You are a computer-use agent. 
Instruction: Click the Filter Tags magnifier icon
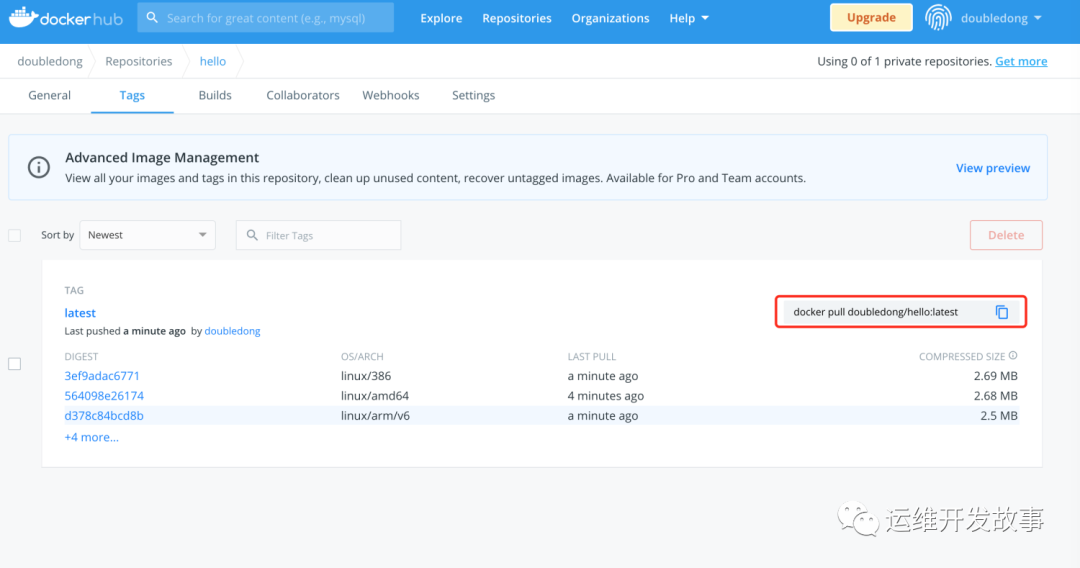point(252,235)
